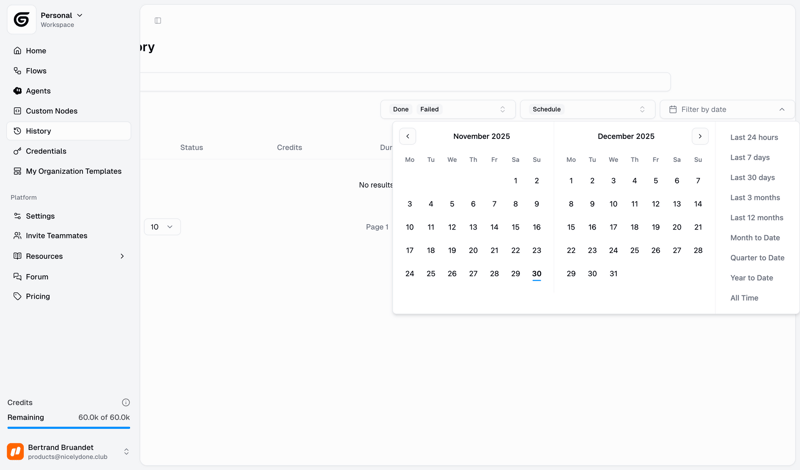Open Settings page
Screen dimensions: 800x470
pos(69,216)
